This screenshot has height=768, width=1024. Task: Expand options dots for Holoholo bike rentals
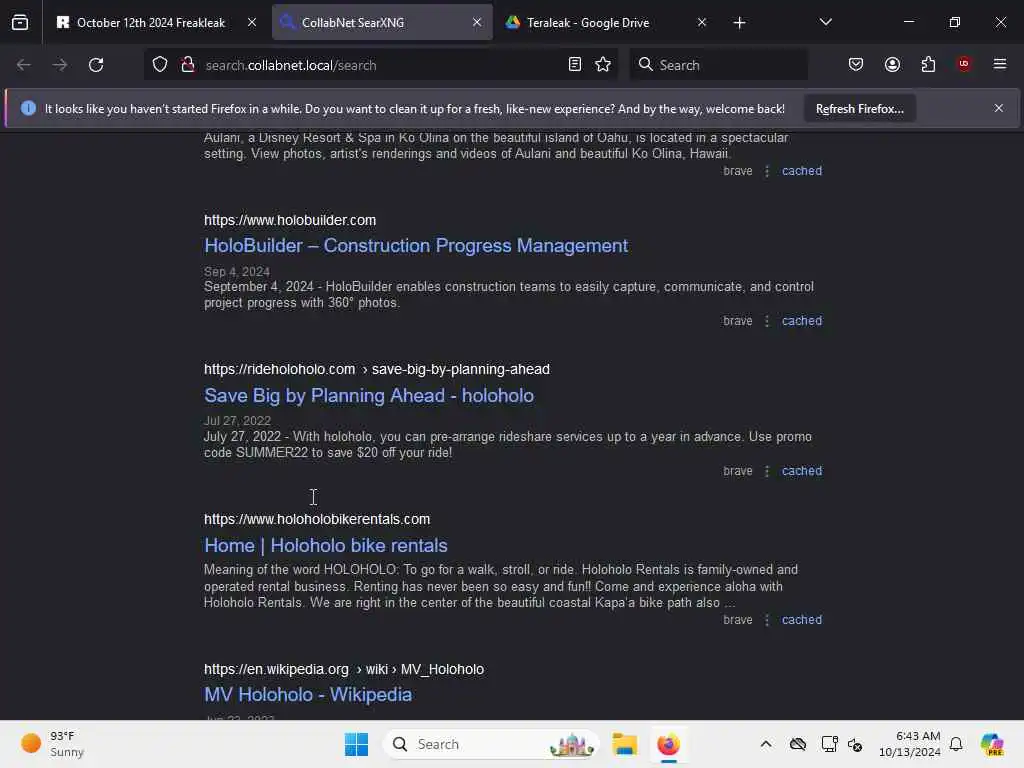(x=767, y=620)
